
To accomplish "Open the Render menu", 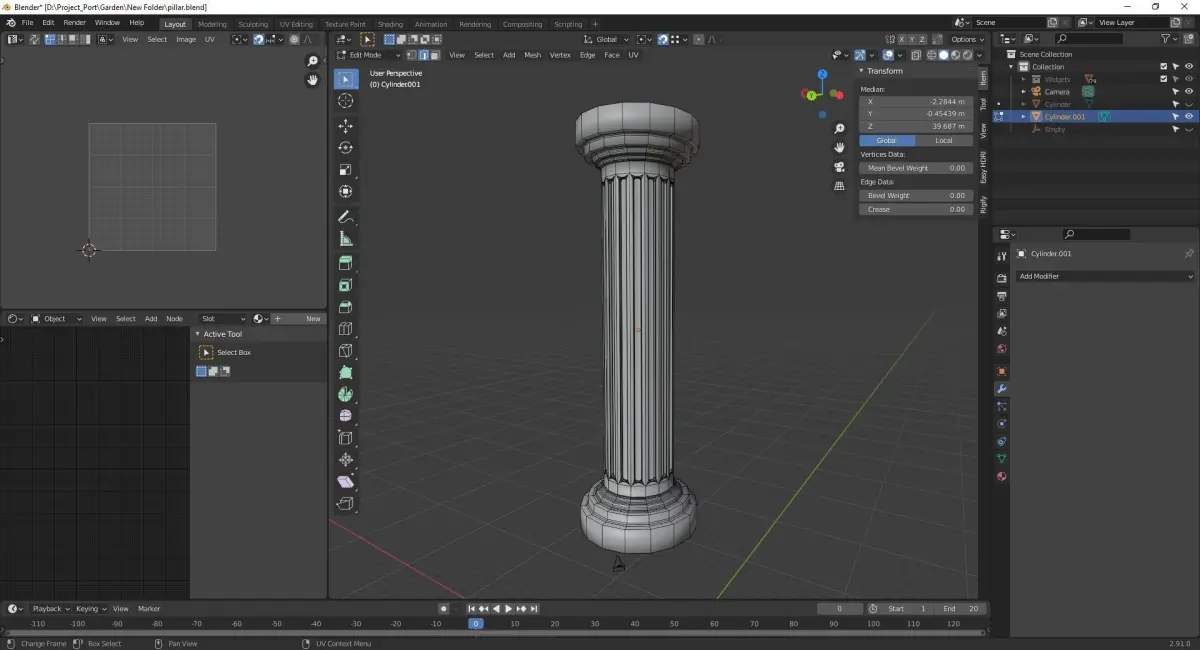I will (x=75, y=22).
